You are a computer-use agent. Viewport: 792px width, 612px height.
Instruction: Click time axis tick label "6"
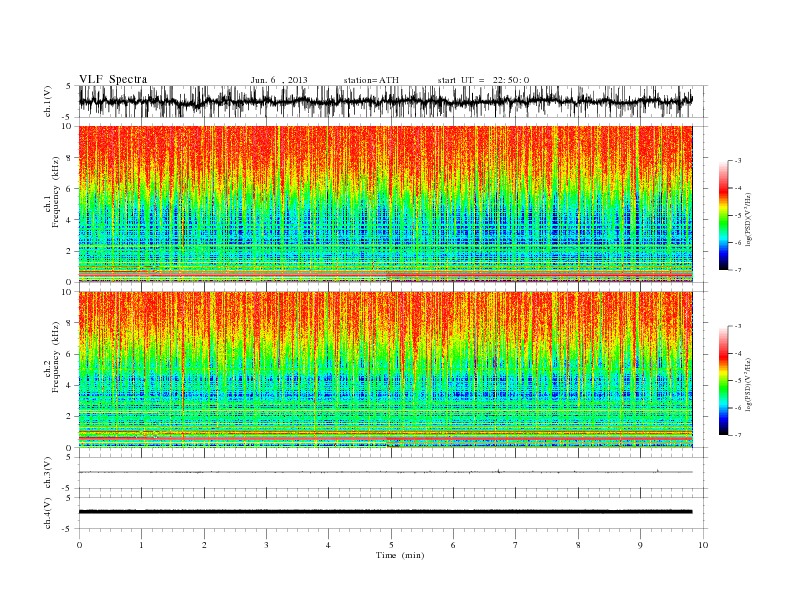(x=453, y=545)
